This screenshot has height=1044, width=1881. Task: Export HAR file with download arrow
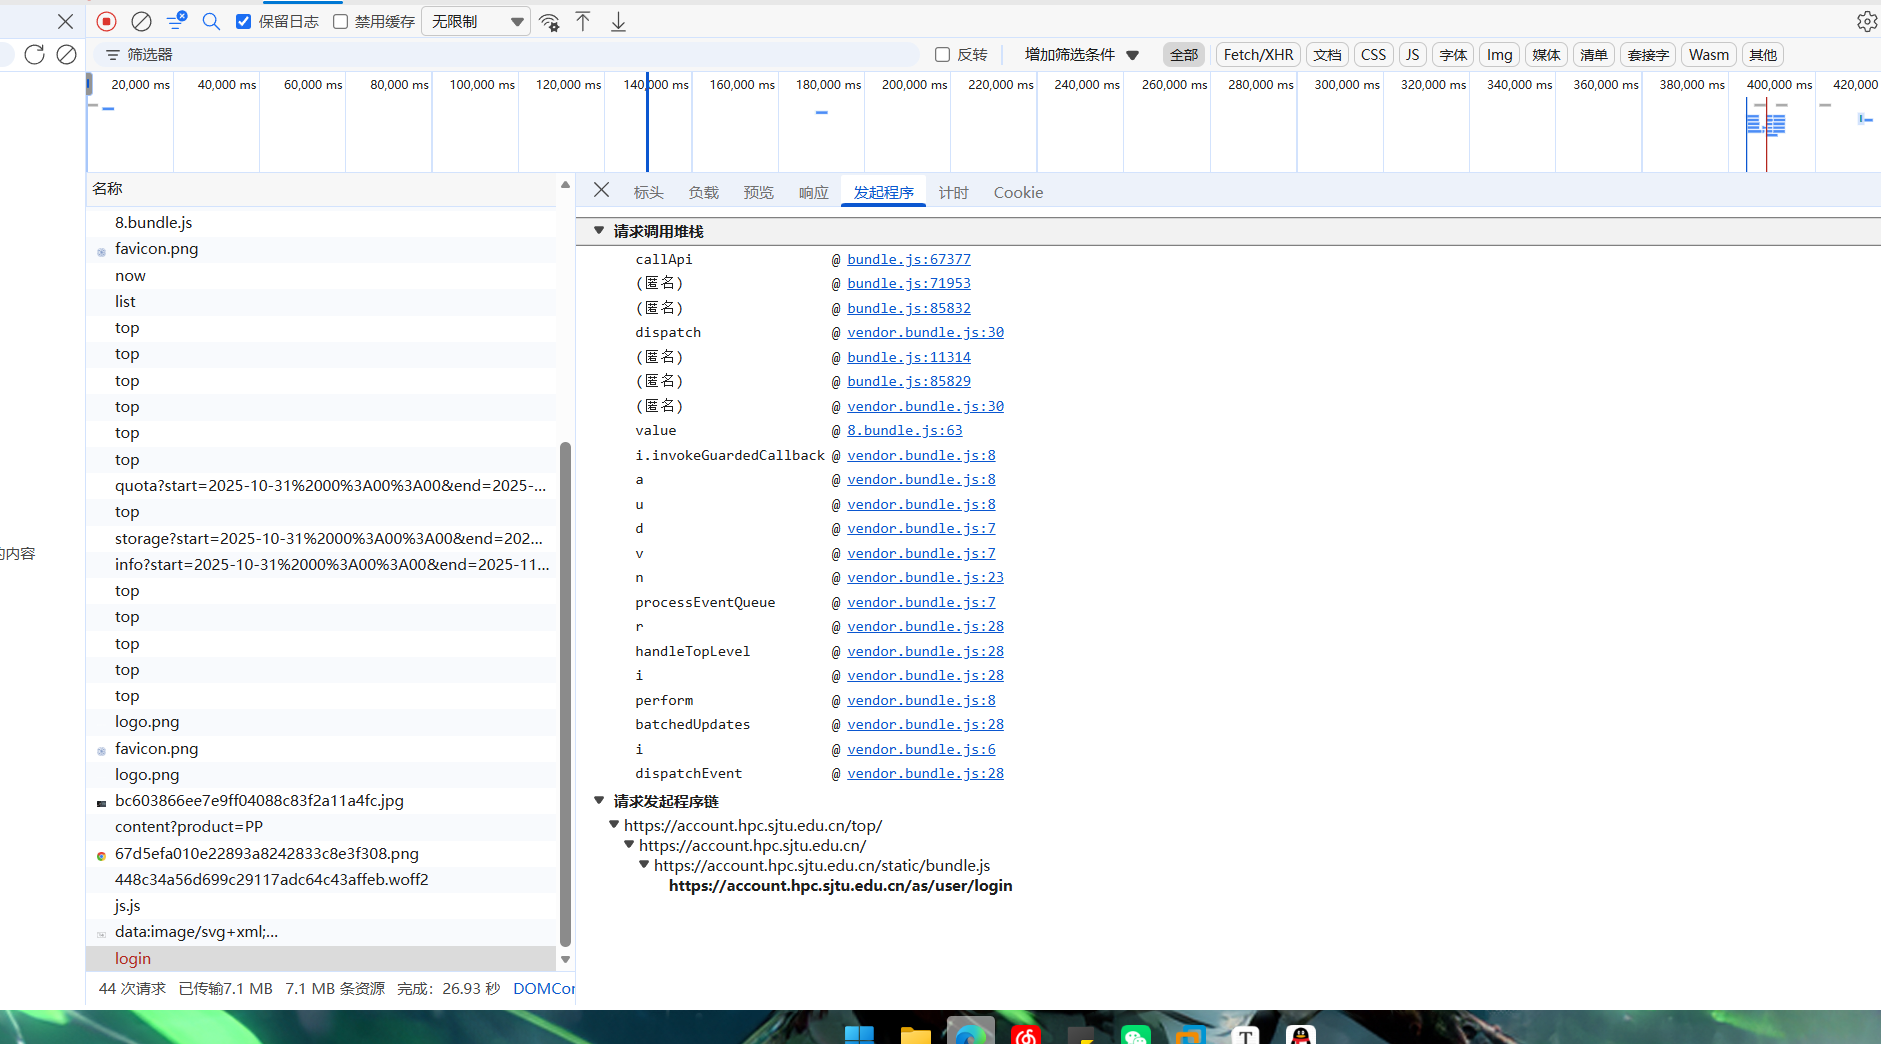click(618, 22)
